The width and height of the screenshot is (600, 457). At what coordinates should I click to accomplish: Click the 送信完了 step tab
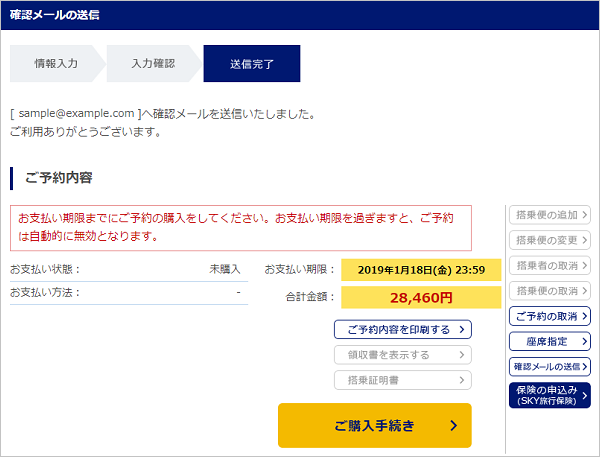pos(251,64)
